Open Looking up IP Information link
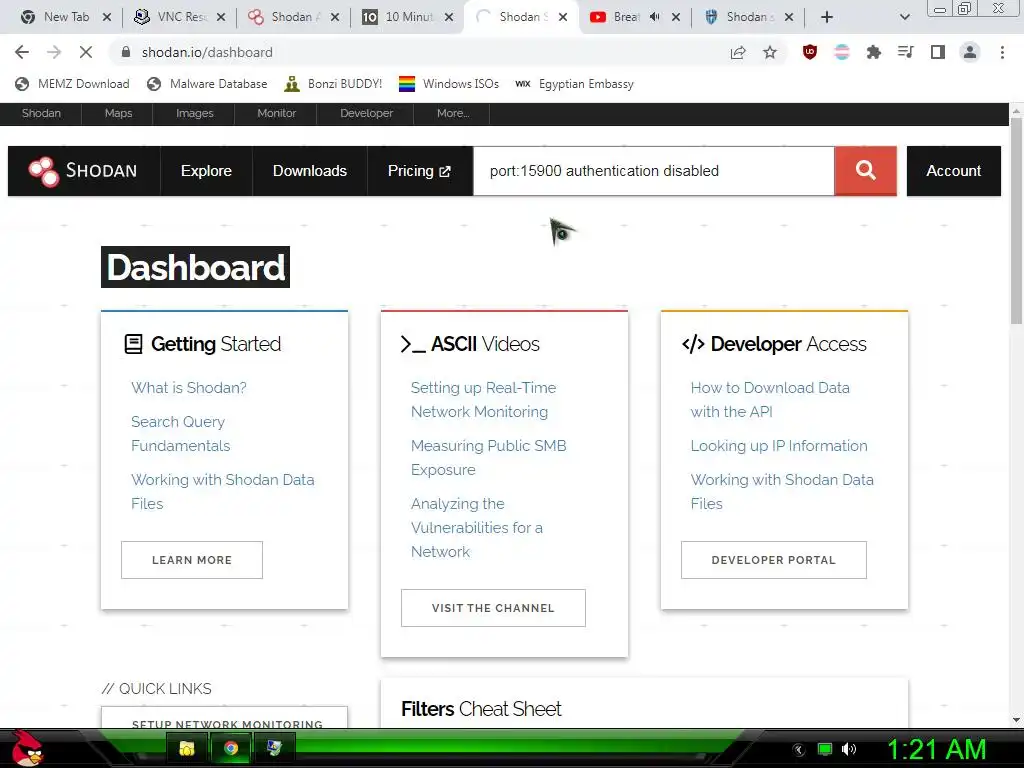The height and width of the screenshot is (768, 1024). click(779, 445)
